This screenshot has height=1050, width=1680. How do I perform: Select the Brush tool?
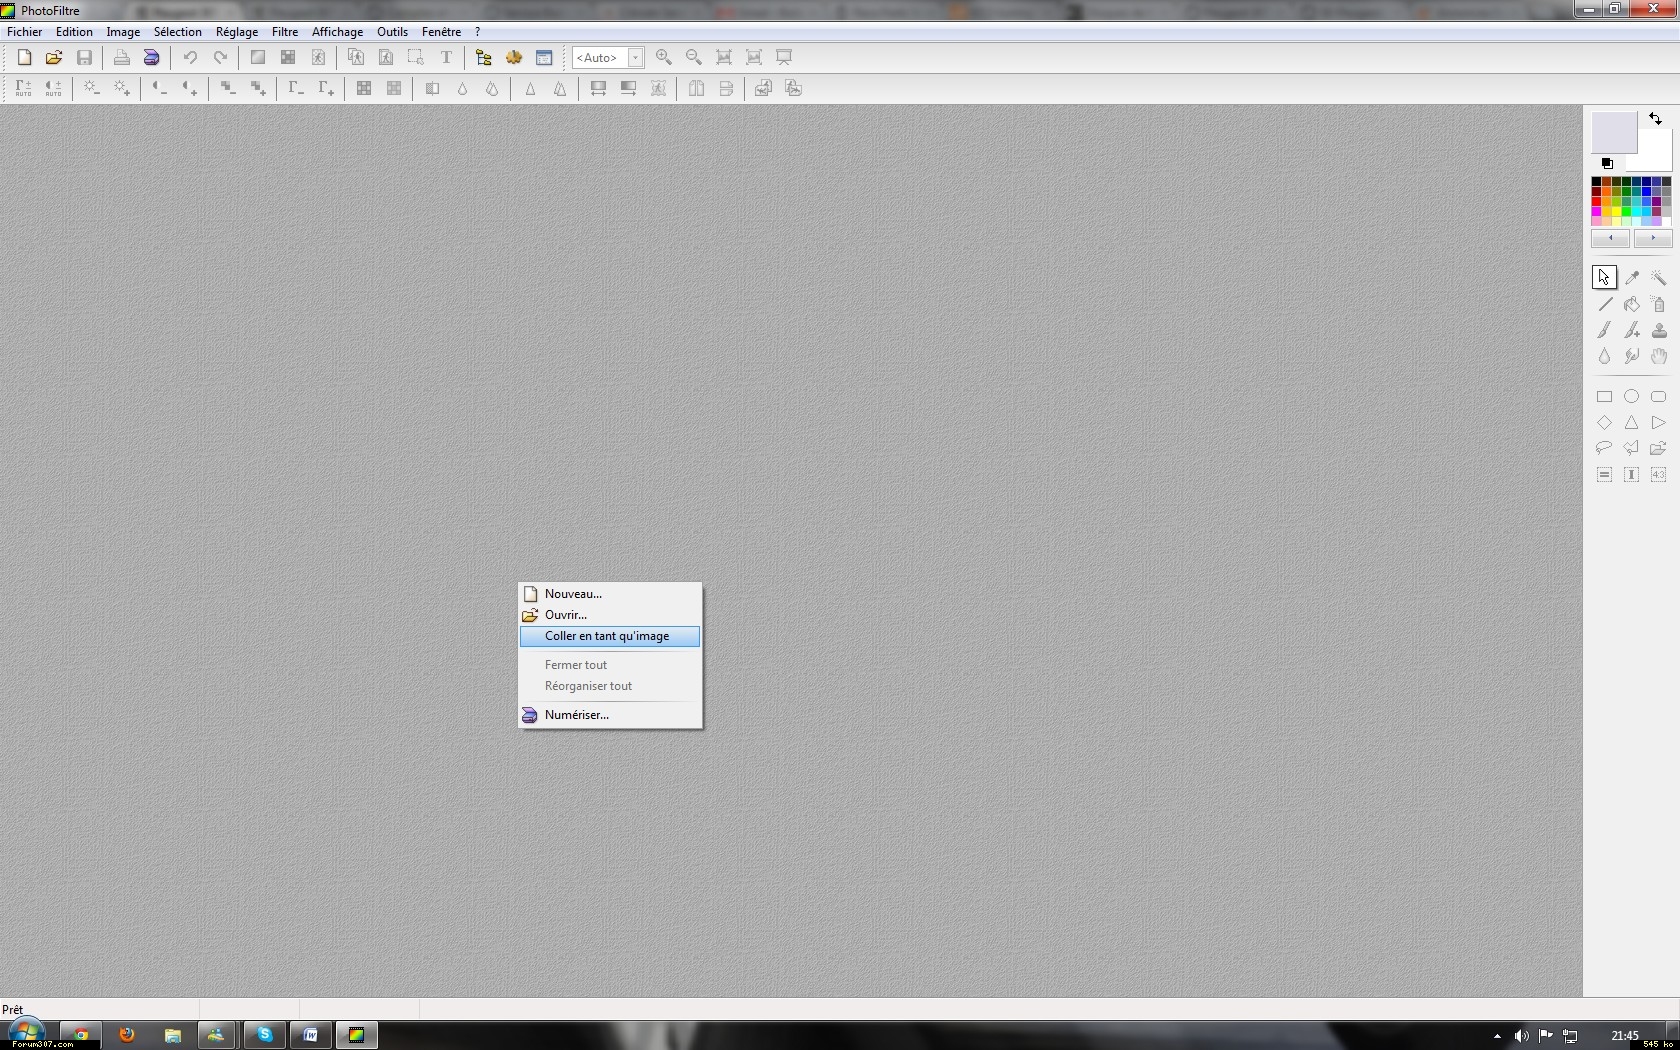(1605, 330)
